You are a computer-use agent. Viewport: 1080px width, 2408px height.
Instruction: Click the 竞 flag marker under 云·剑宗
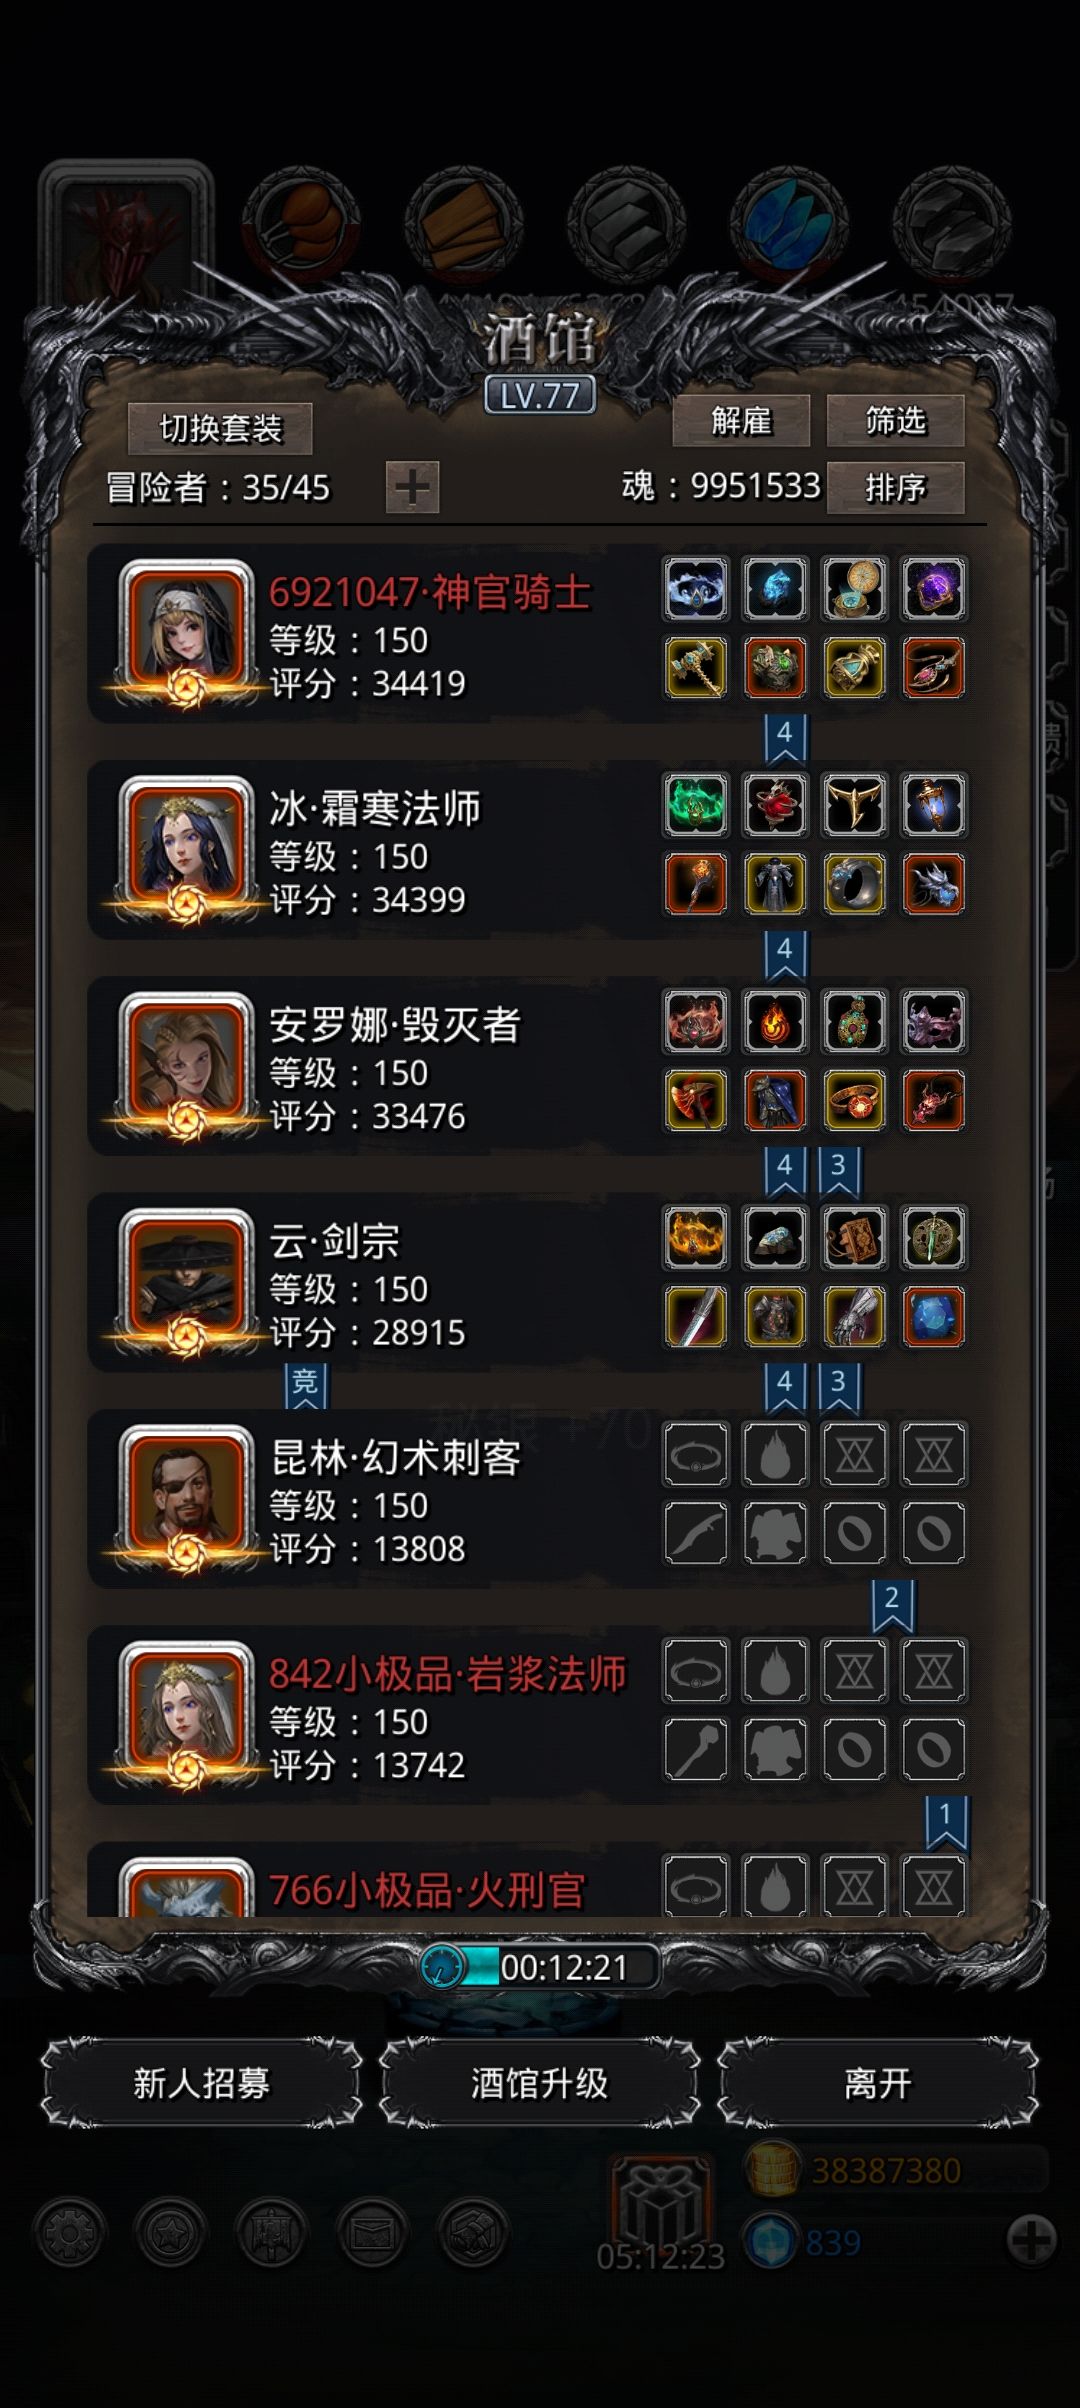click(x=305, y=1385)
